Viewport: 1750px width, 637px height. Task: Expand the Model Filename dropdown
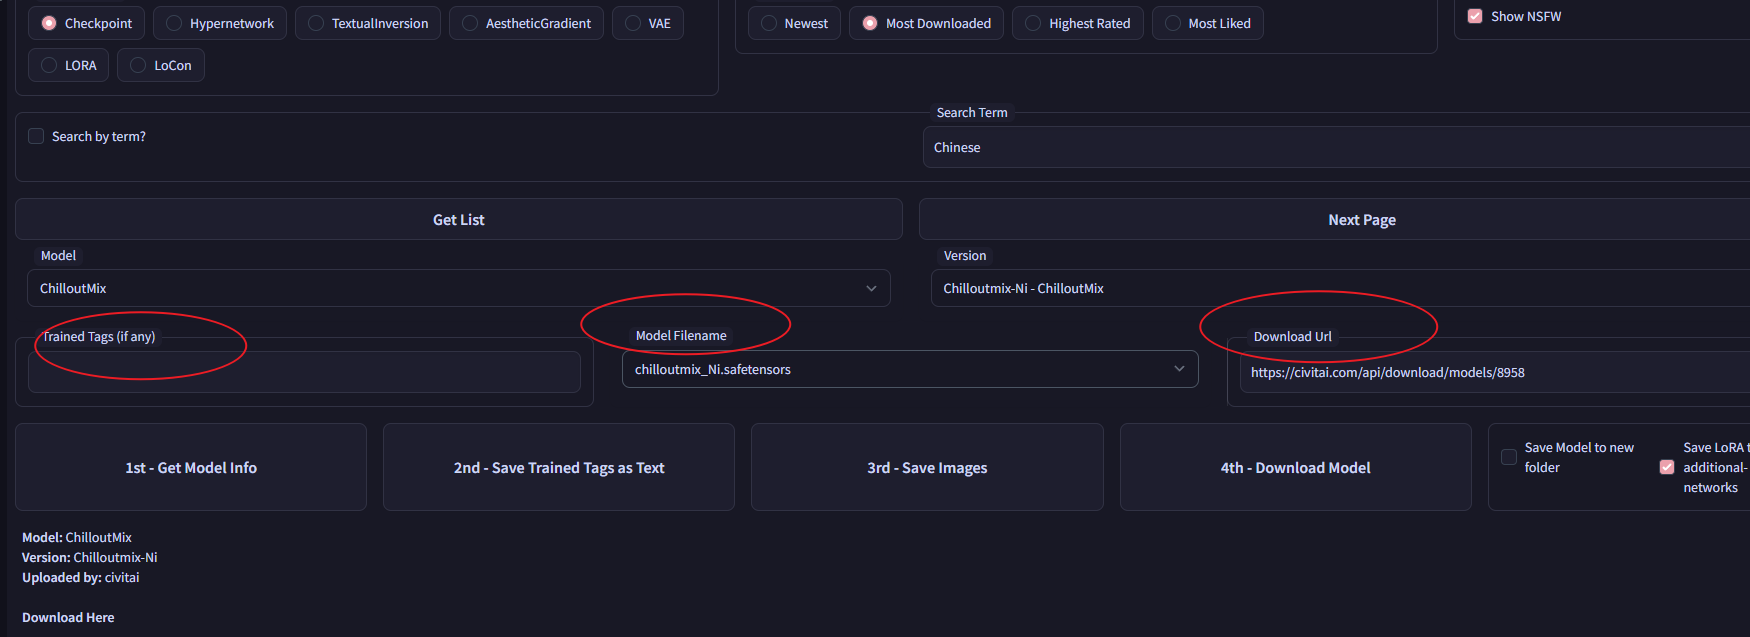(909, 369)
